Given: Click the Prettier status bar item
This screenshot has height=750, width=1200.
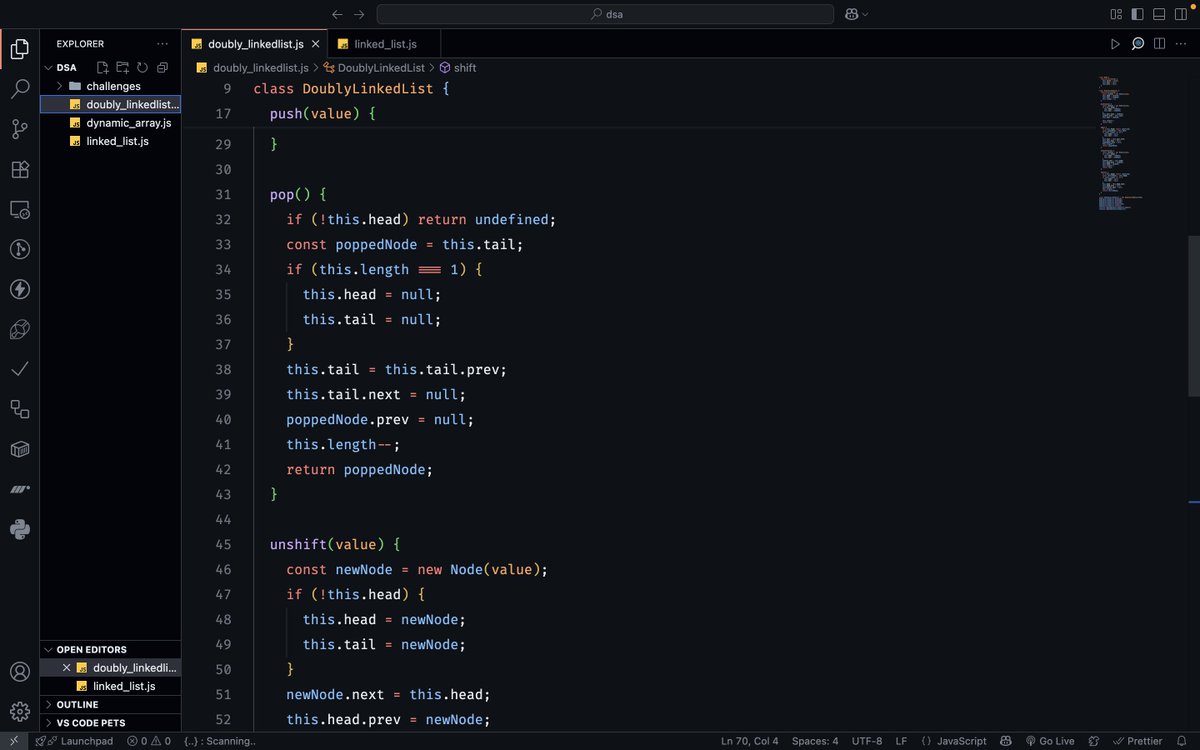Looking at the screenshot, I should [x=1137, y=741].
